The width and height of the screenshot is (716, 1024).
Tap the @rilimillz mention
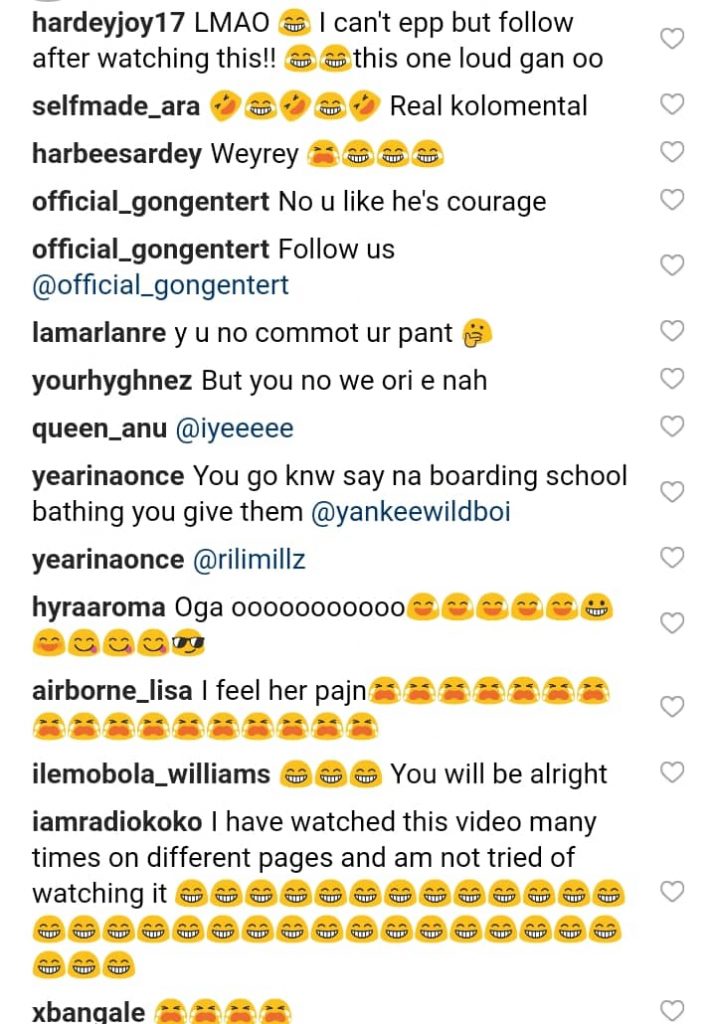click(x=249, y=560)
